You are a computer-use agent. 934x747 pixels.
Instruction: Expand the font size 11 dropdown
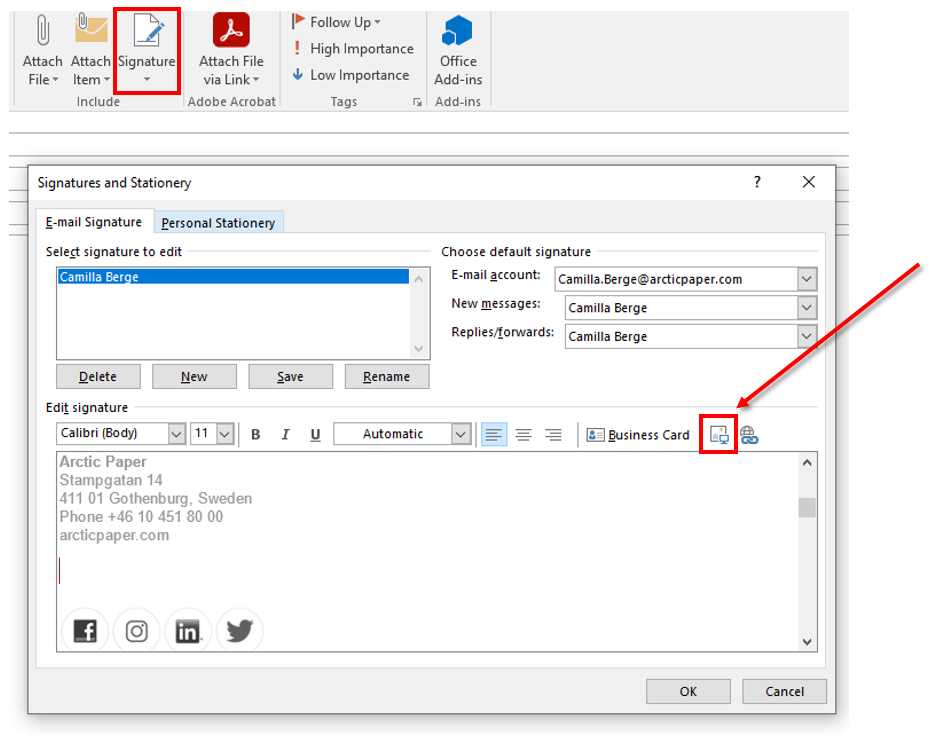(x=225, y=434)
